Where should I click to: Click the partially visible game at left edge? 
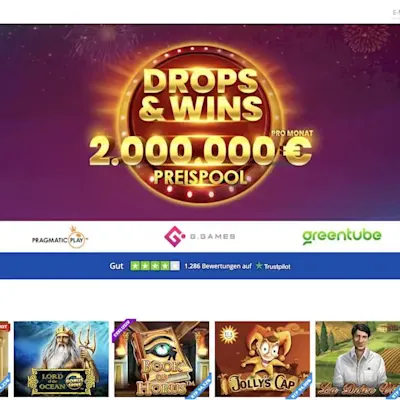tap(4, 359)
